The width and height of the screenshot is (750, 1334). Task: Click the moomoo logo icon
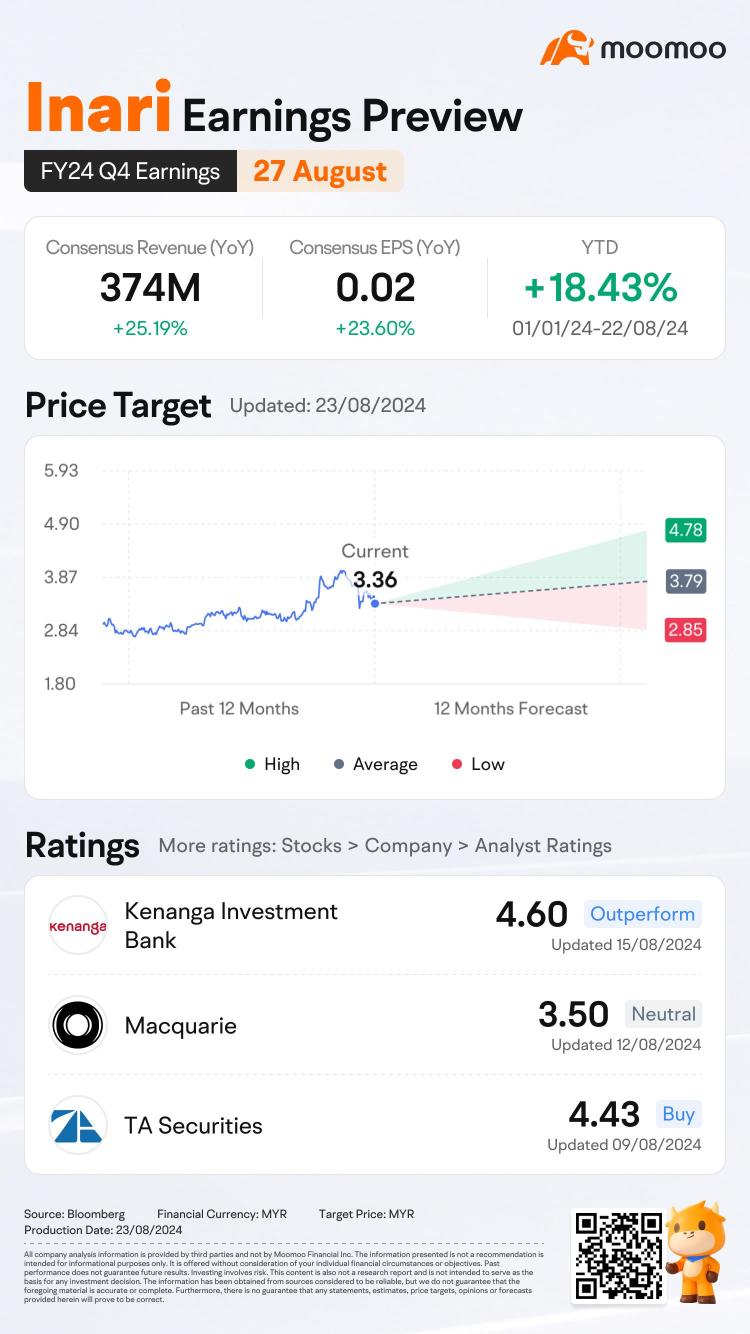(565, 47)
